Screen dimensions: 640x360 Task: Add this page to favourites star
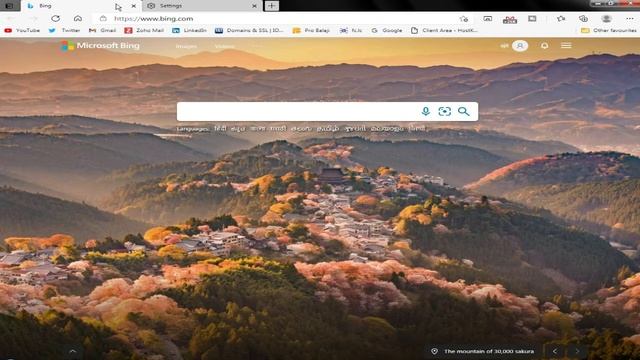(x=464, y=19)
